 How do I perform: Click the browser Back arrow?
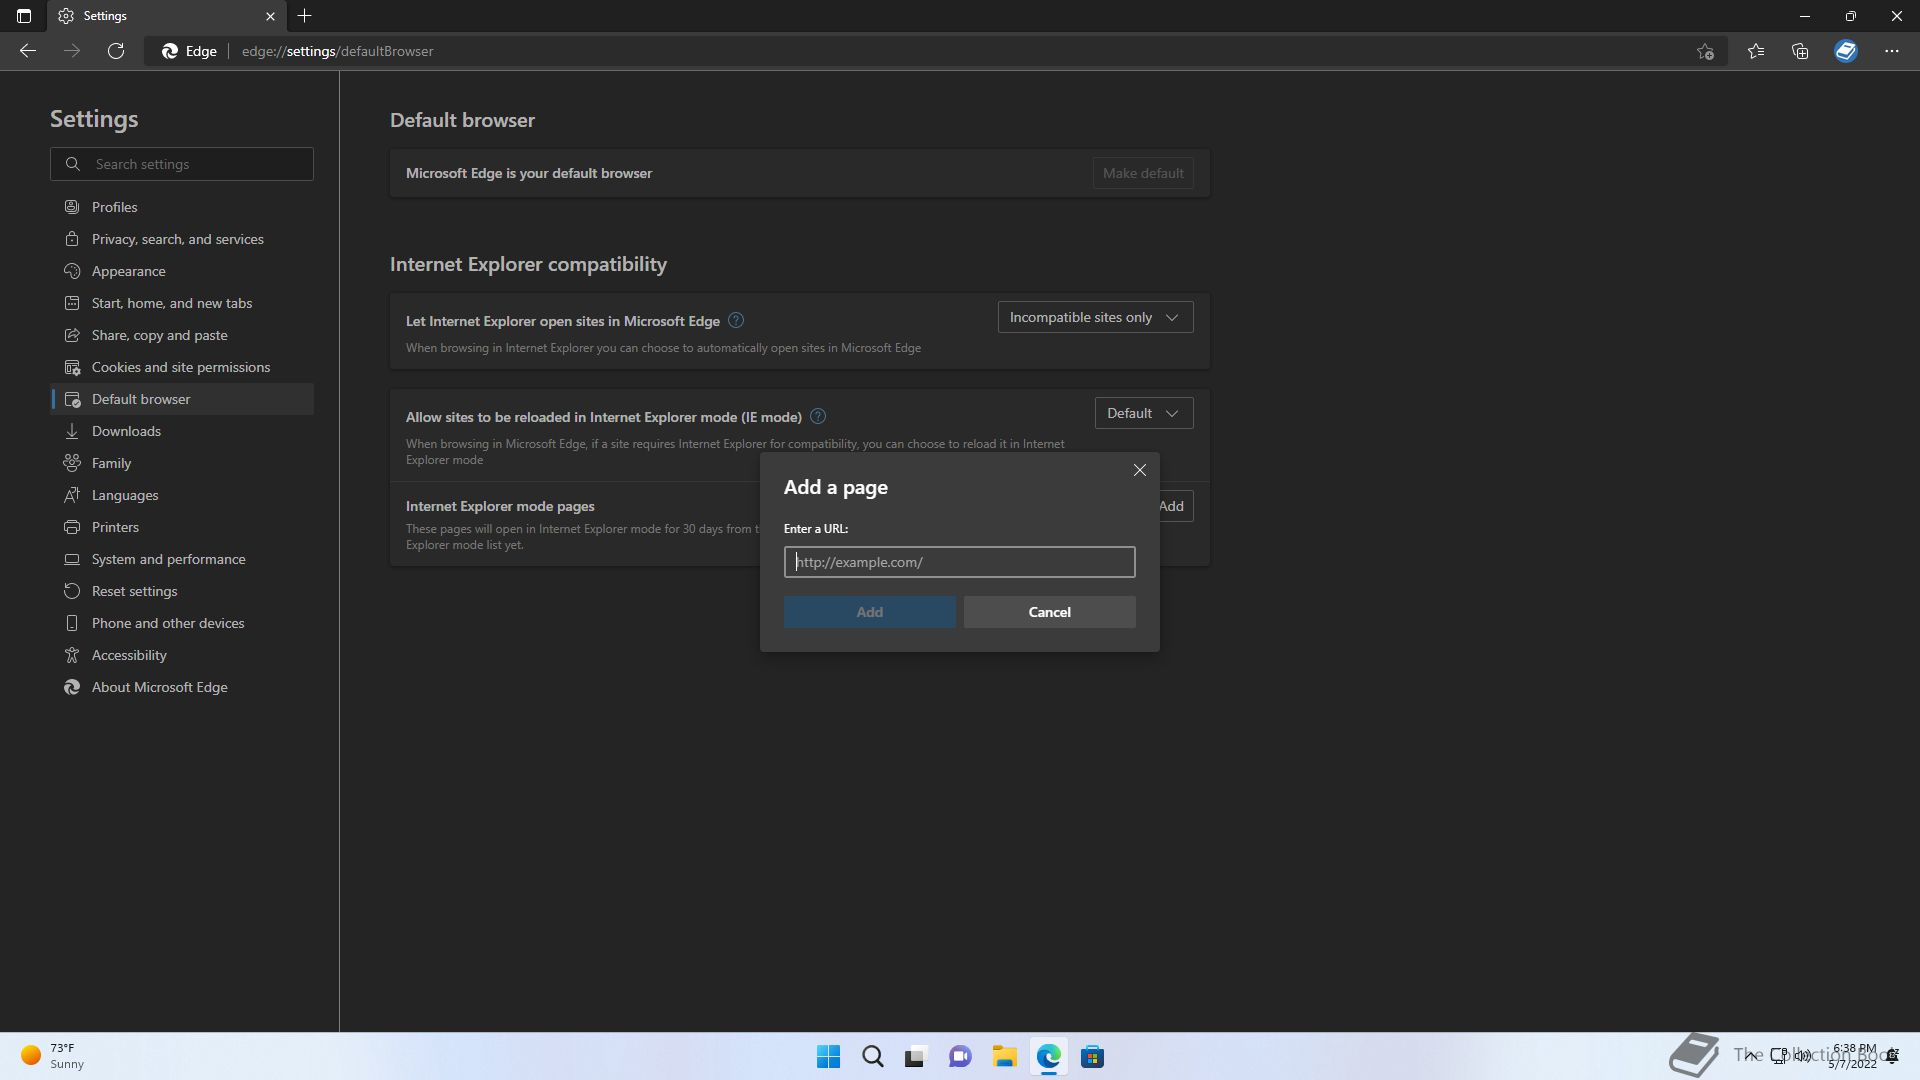pyautogui.click(x=28, y=51)
